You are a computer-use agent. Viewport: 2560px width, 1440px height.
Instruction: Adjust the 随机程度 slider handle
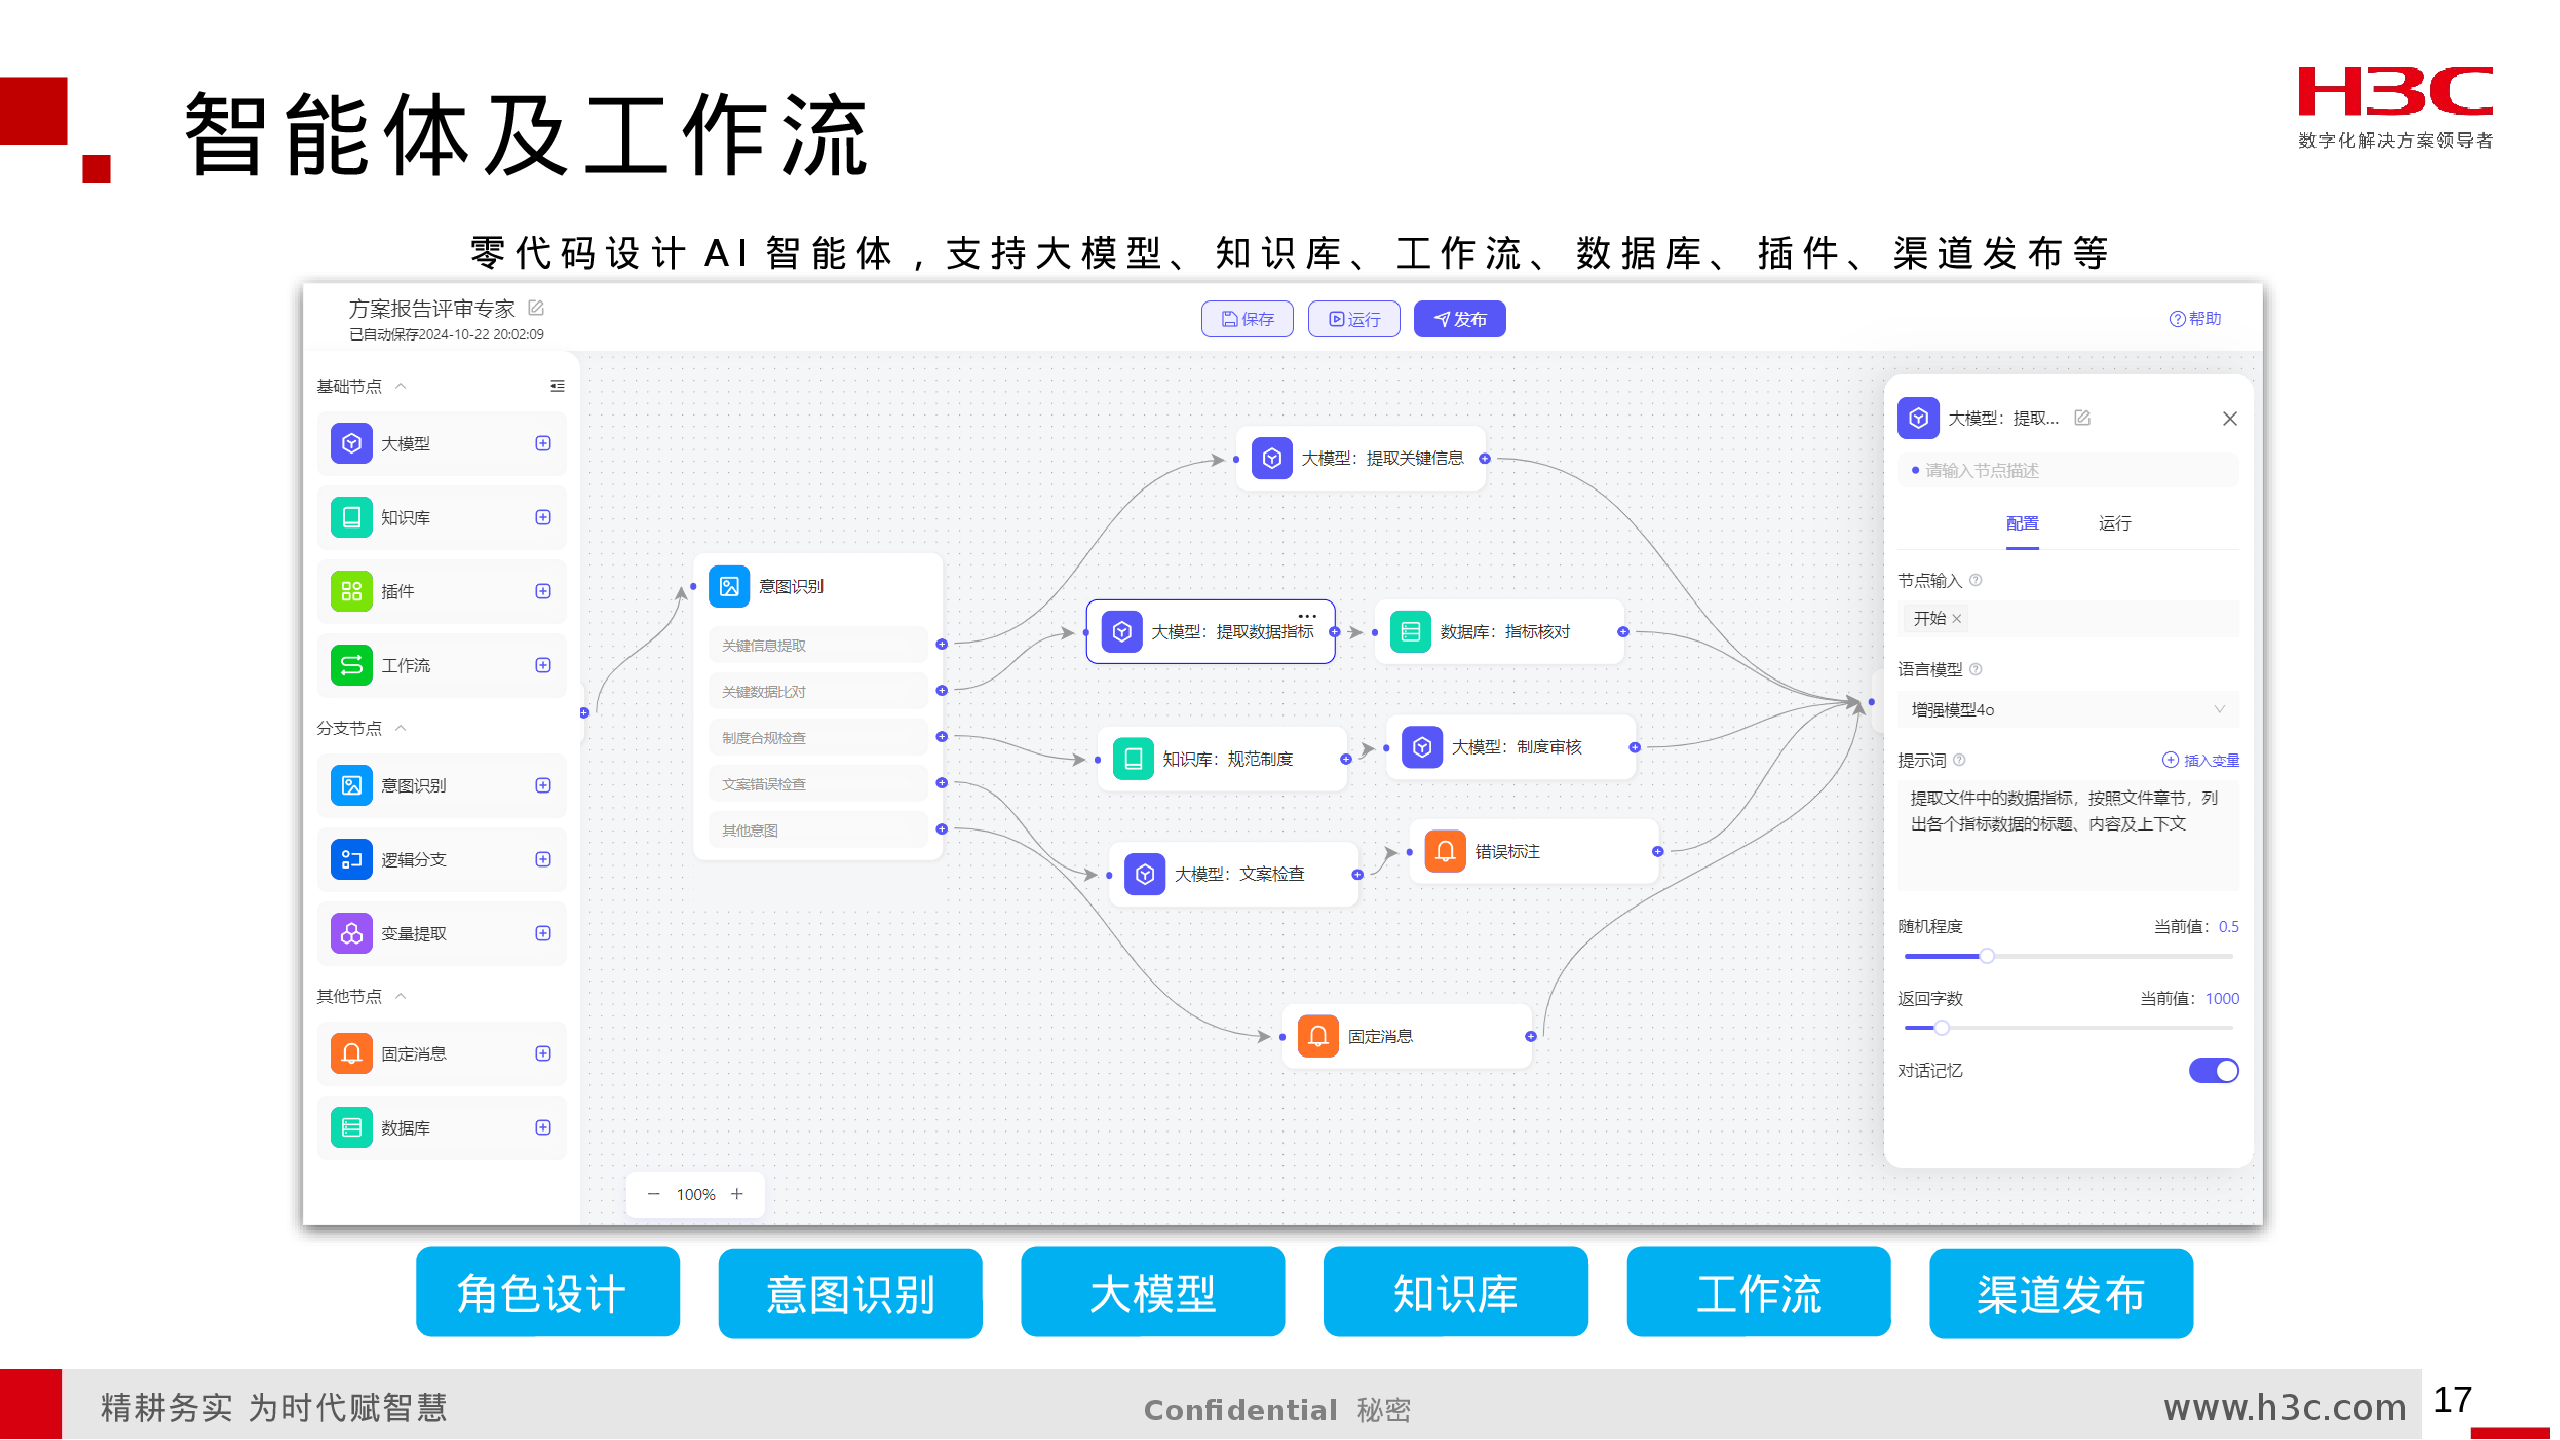tap(1987, 956)
